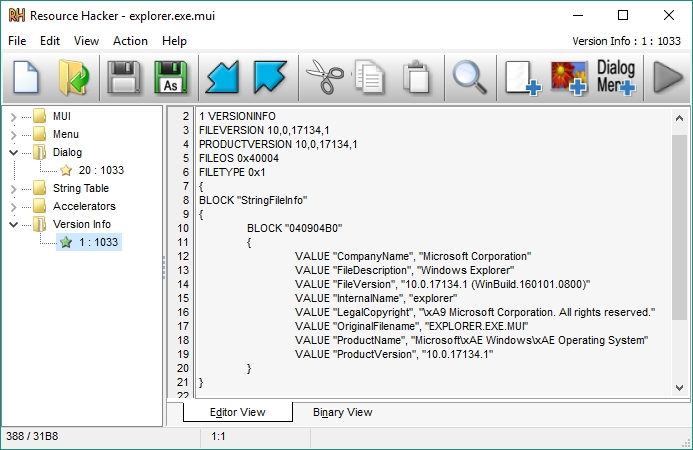The image size is (693, 450).
Task: Switch to the Binary View tab
Action: 343,412
